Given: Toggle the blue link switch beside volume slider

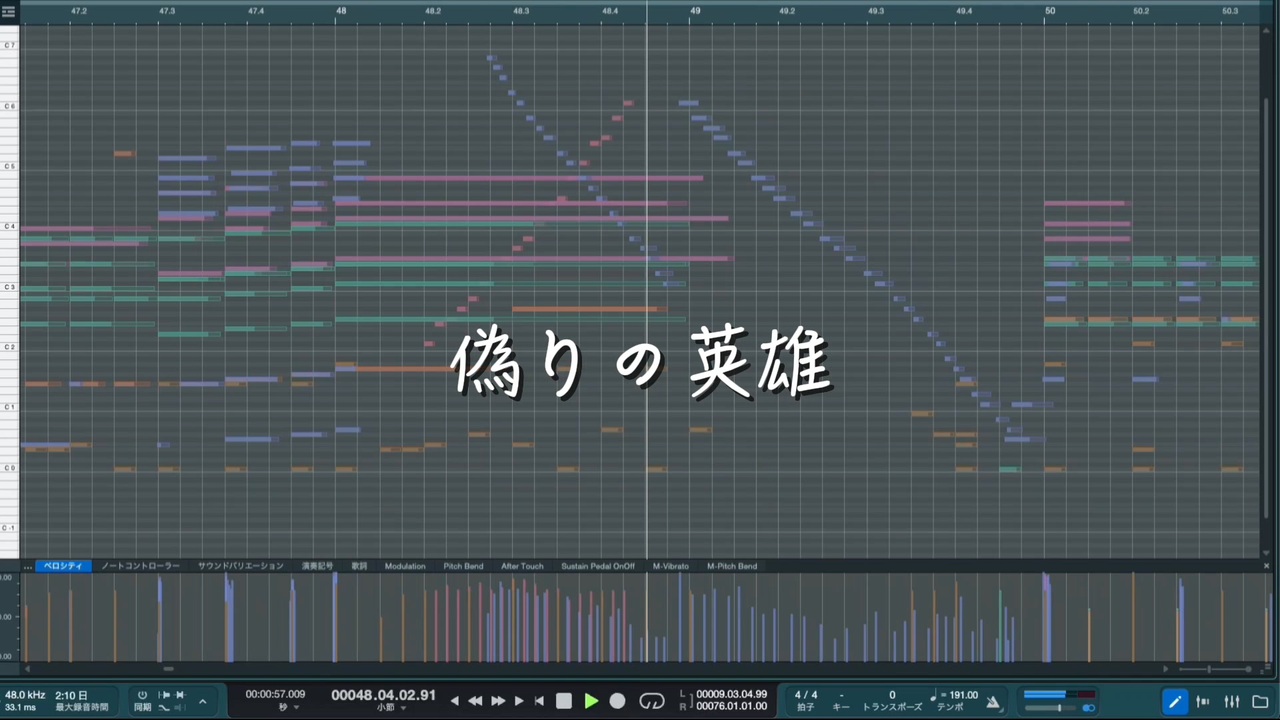Looking at the screenshot, I should (1088, 708).
